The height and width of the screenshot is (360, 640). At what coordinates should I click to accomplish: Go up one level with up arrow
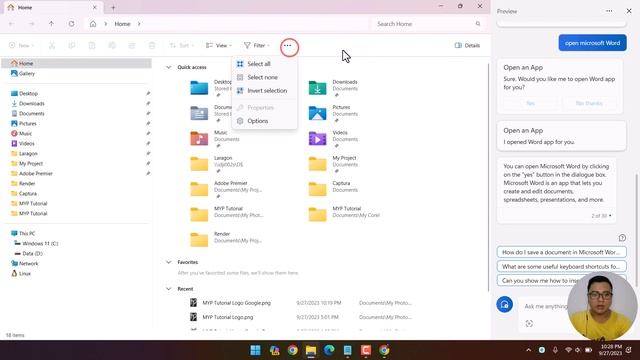(51, 24)
